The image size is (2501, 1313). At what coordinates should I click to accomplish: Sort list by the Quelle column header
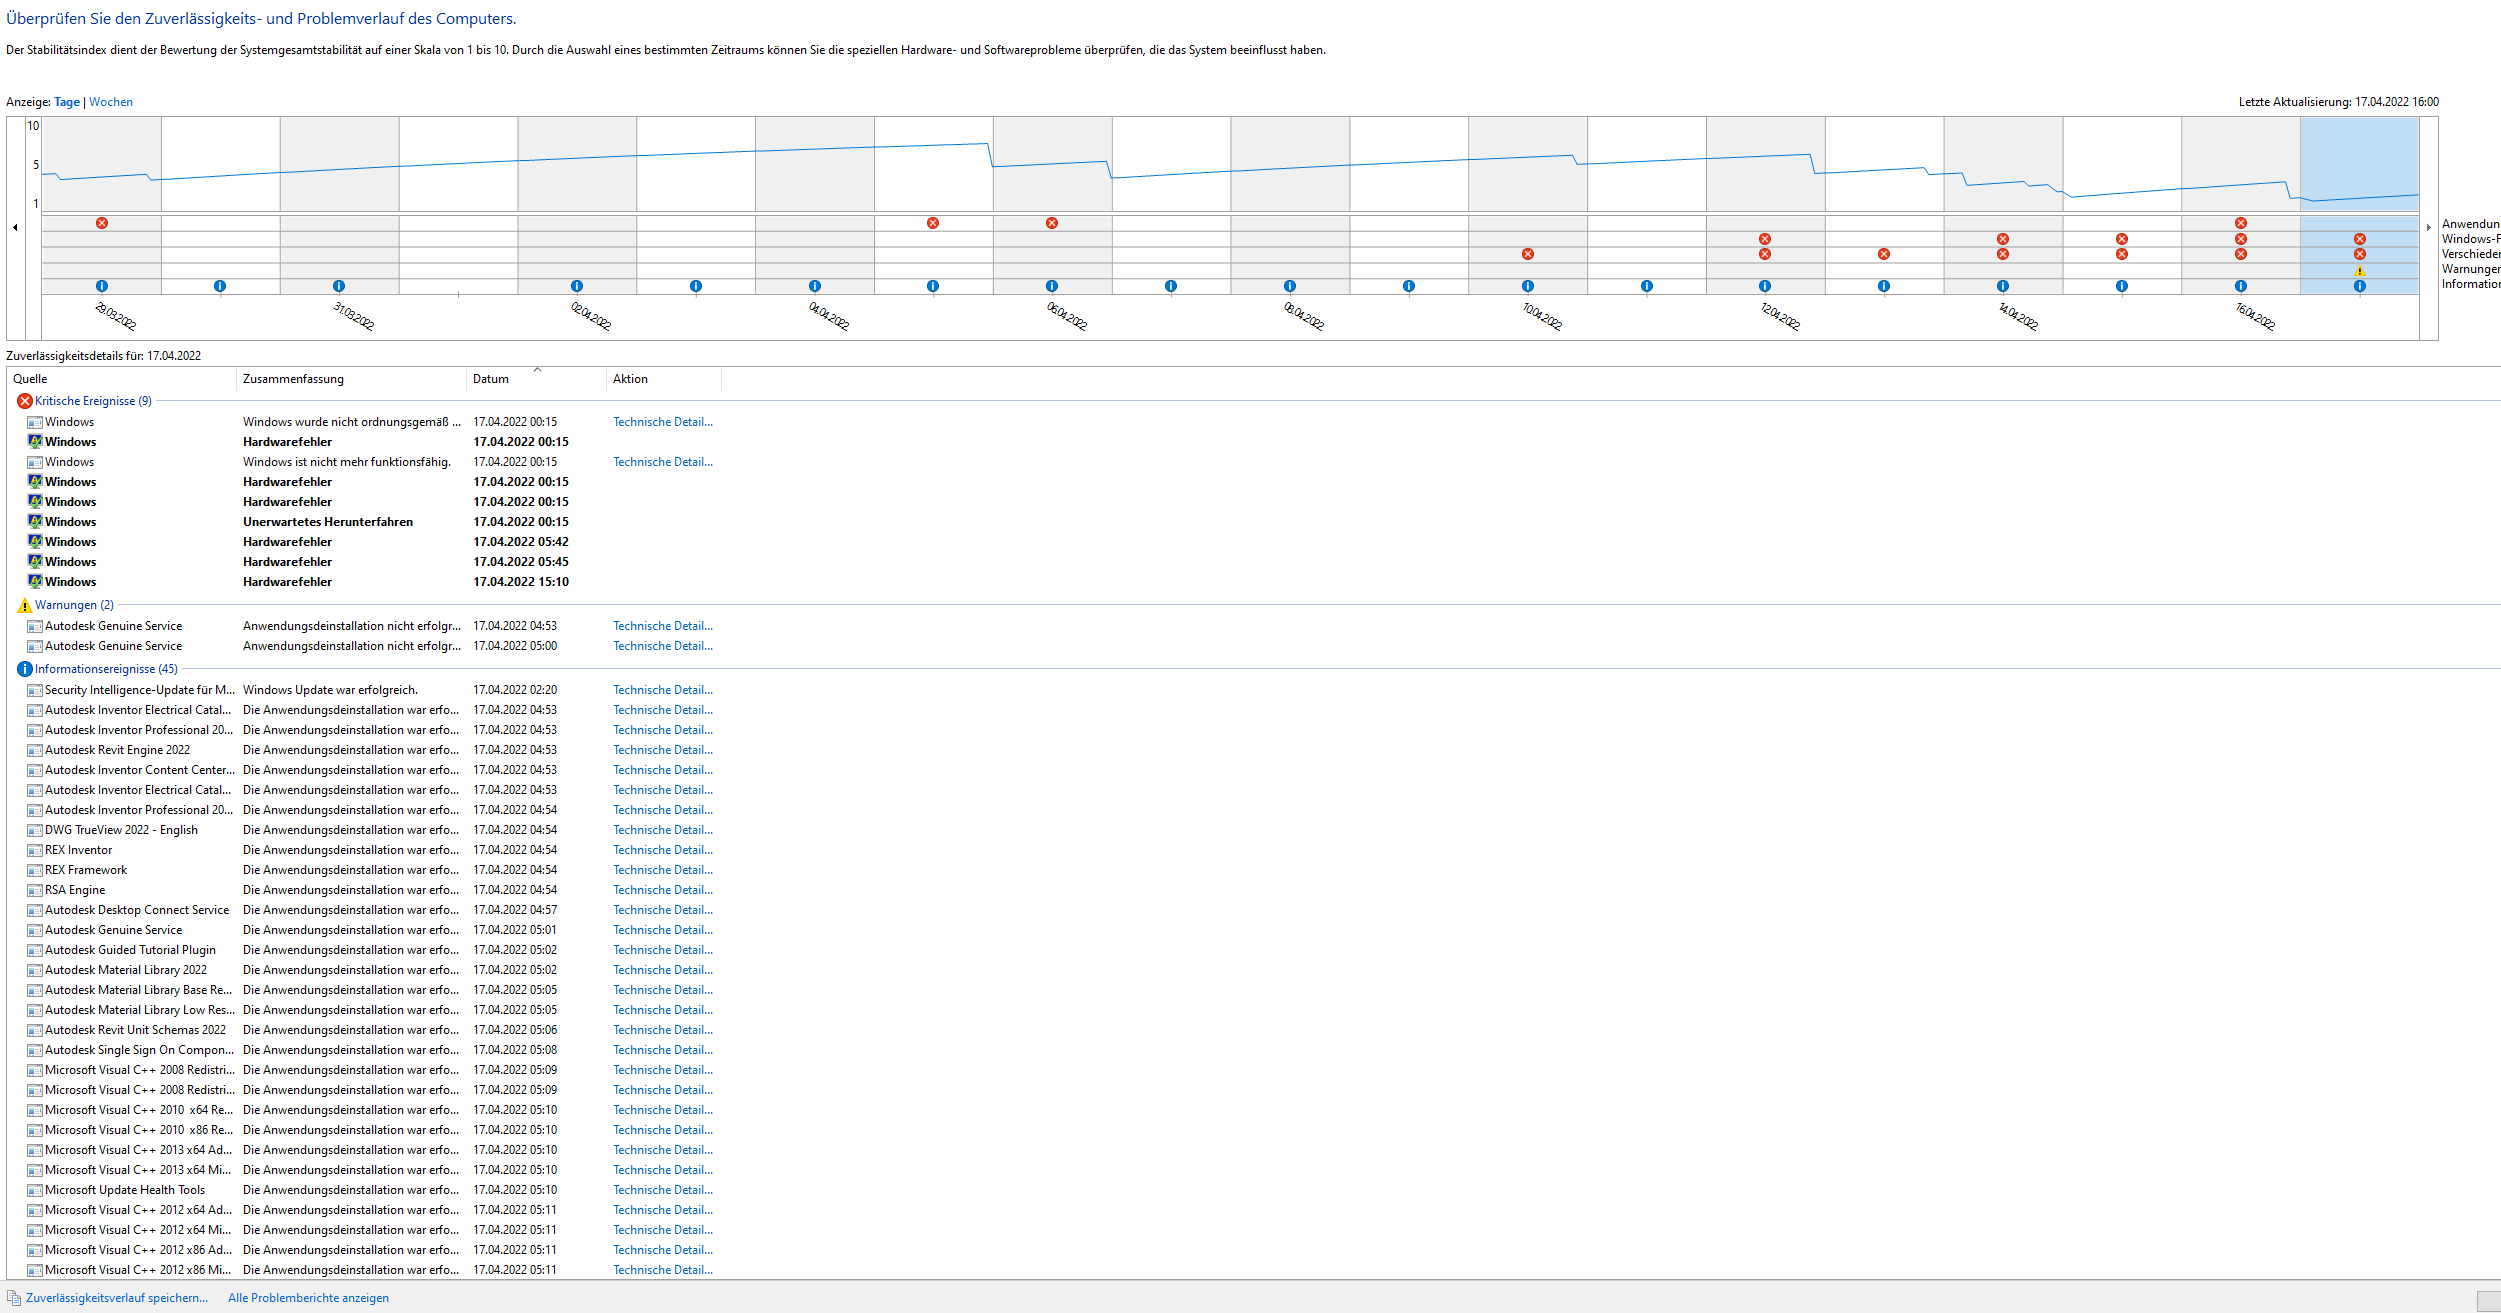(x=122, y=379)
